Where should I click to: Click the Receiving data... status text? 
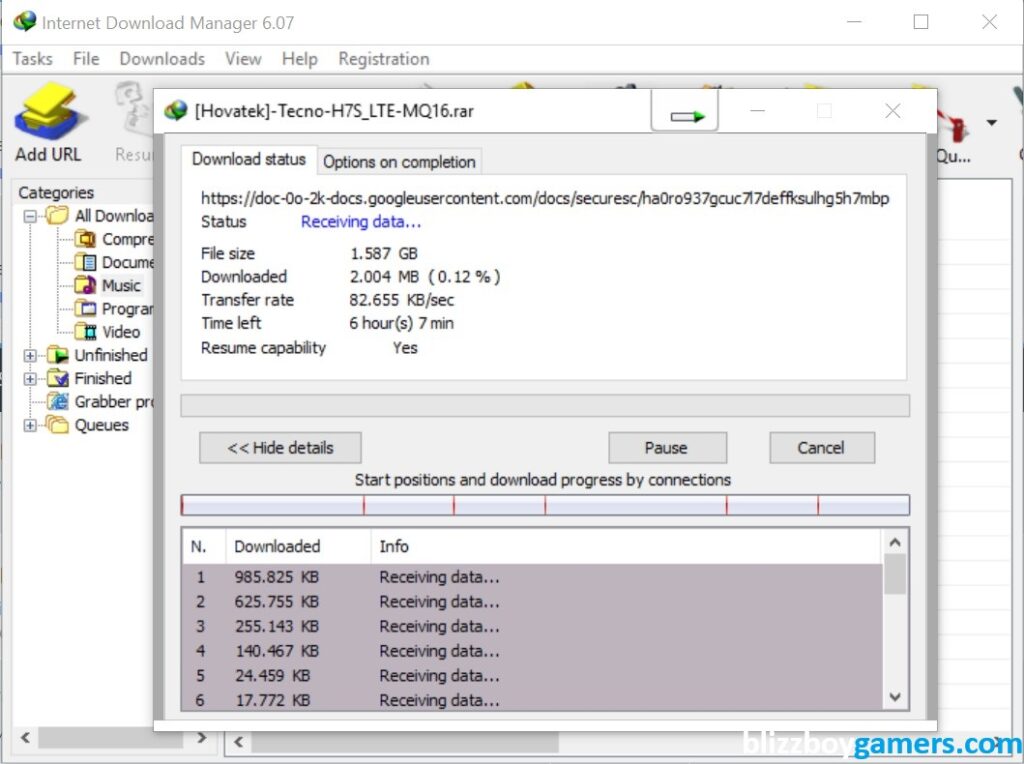[361, 222]
